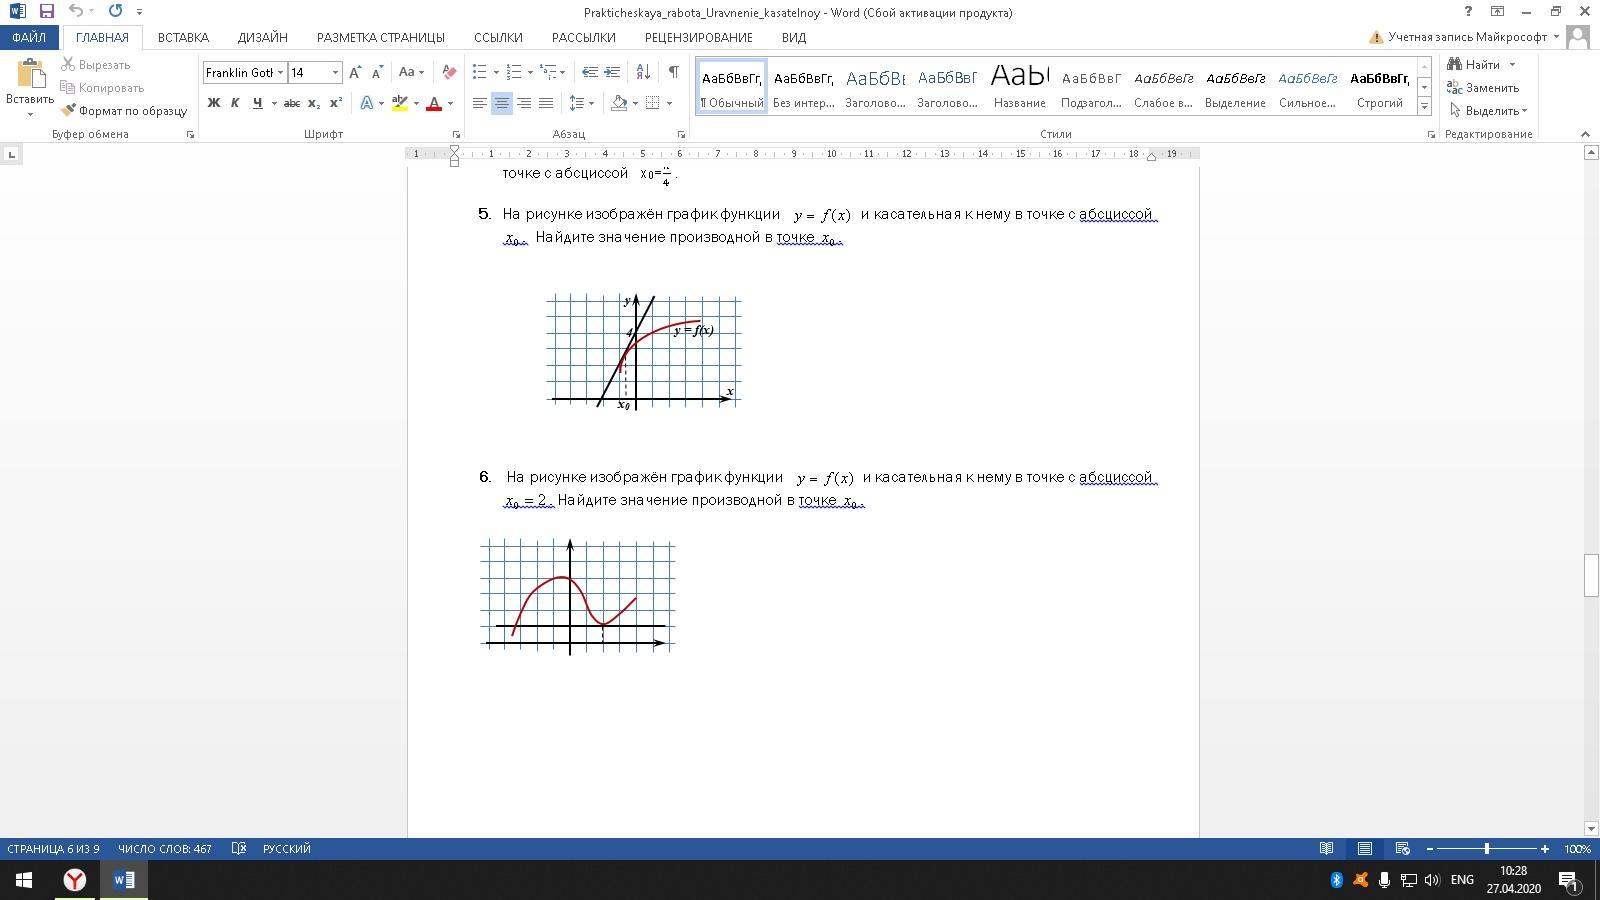Image resolution: width=1600 pixels, height=900 pixels.
Task: Open the Windows notification center
Action: coord(1568,880)
